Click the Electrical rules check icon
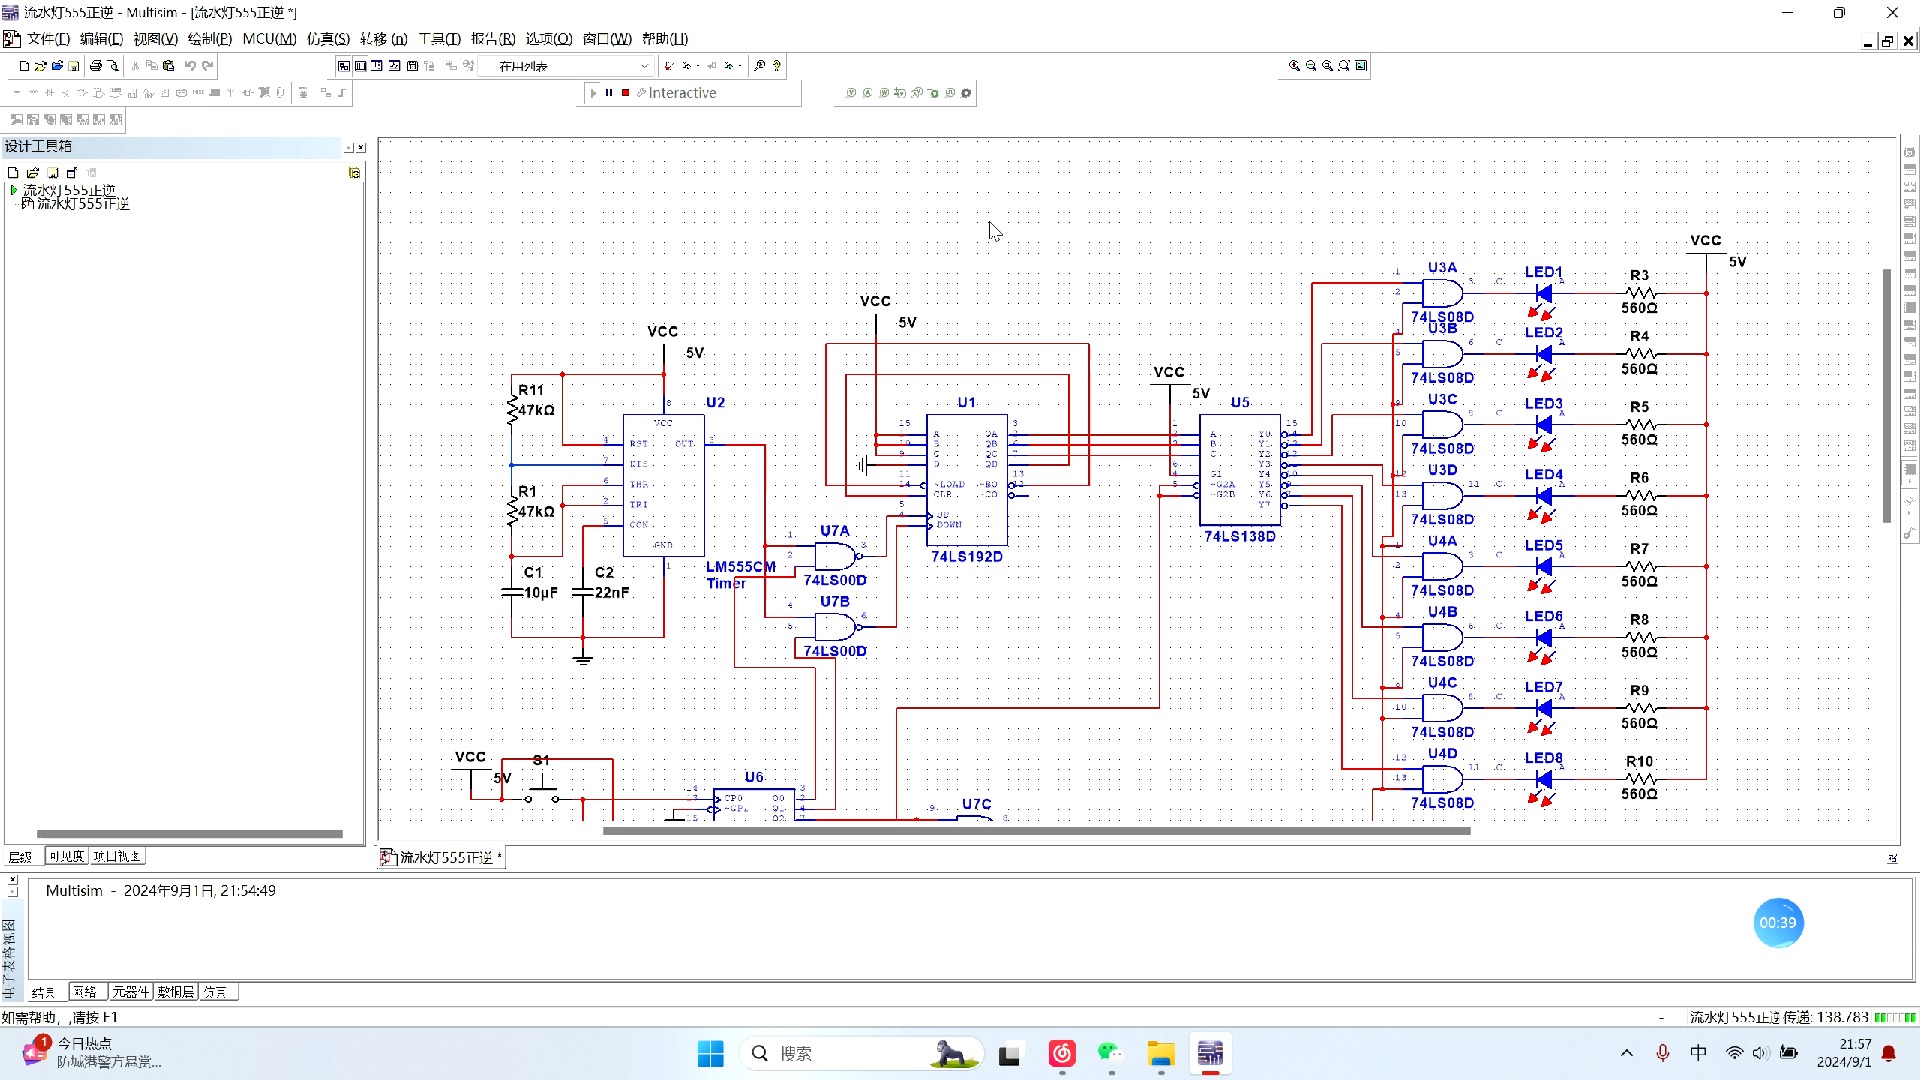This screenshot has height=1080, width=1920. pos(669,66)
